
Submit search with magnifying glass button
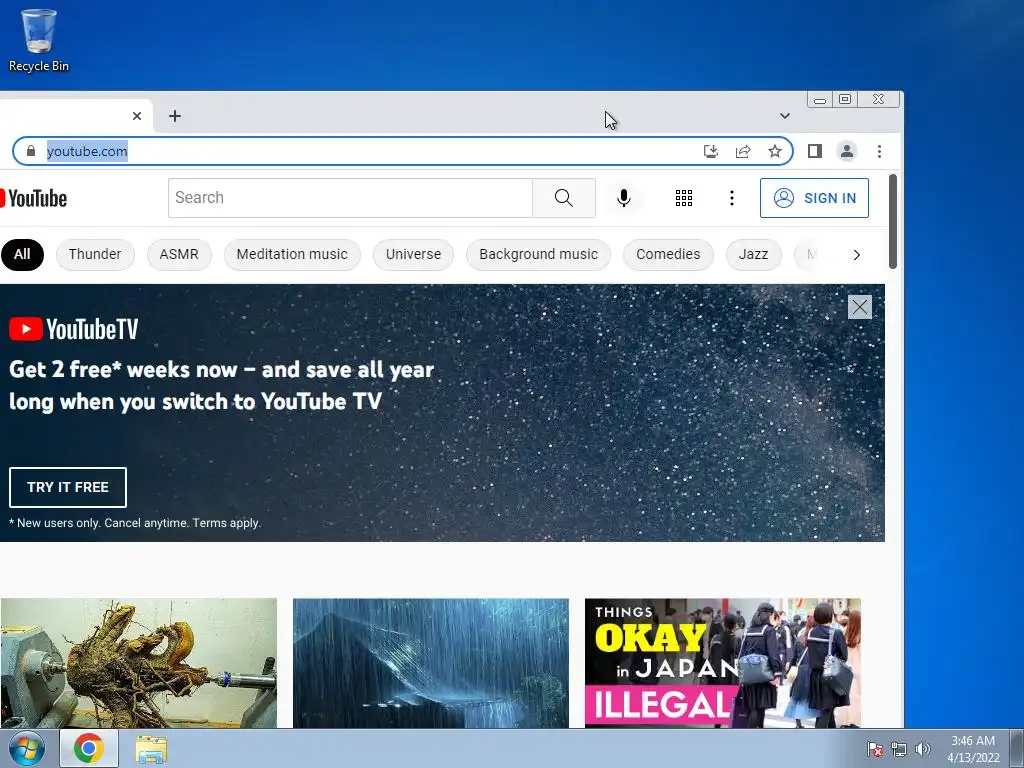[564, 198]
